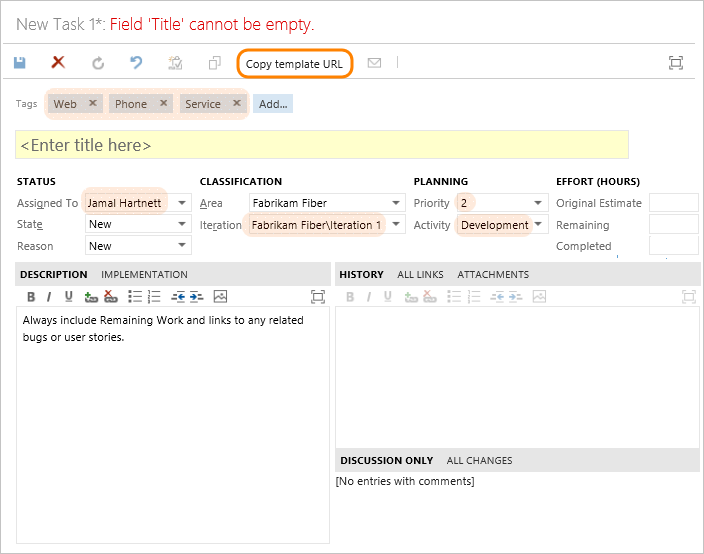Viewport: 704px width, 554px height.
Task: Remove the Phone tag
Action: click(x=163, y=103)
